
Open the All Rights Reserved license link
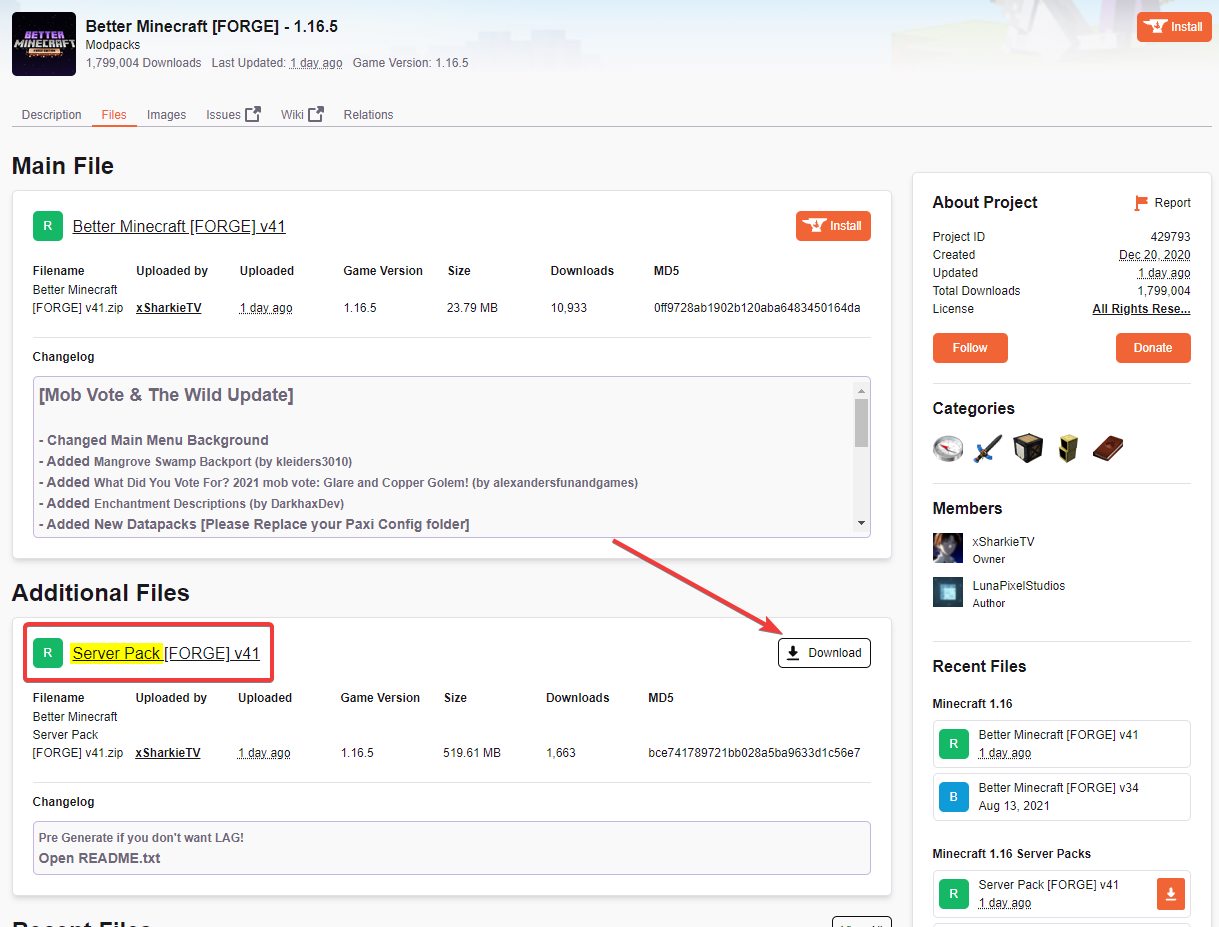[x=1141, y=309]
